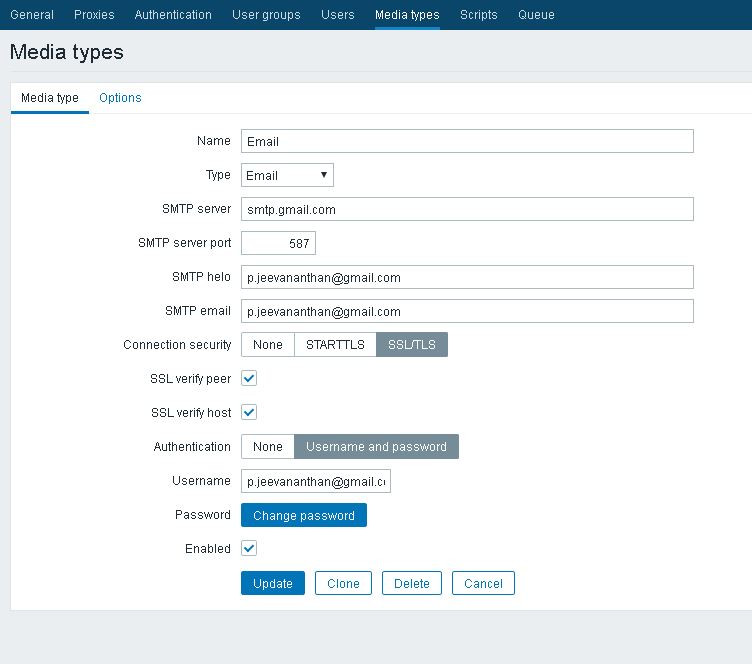Open the Type dropdown
This screenshot has width=752, height=664.
[287, 175]
